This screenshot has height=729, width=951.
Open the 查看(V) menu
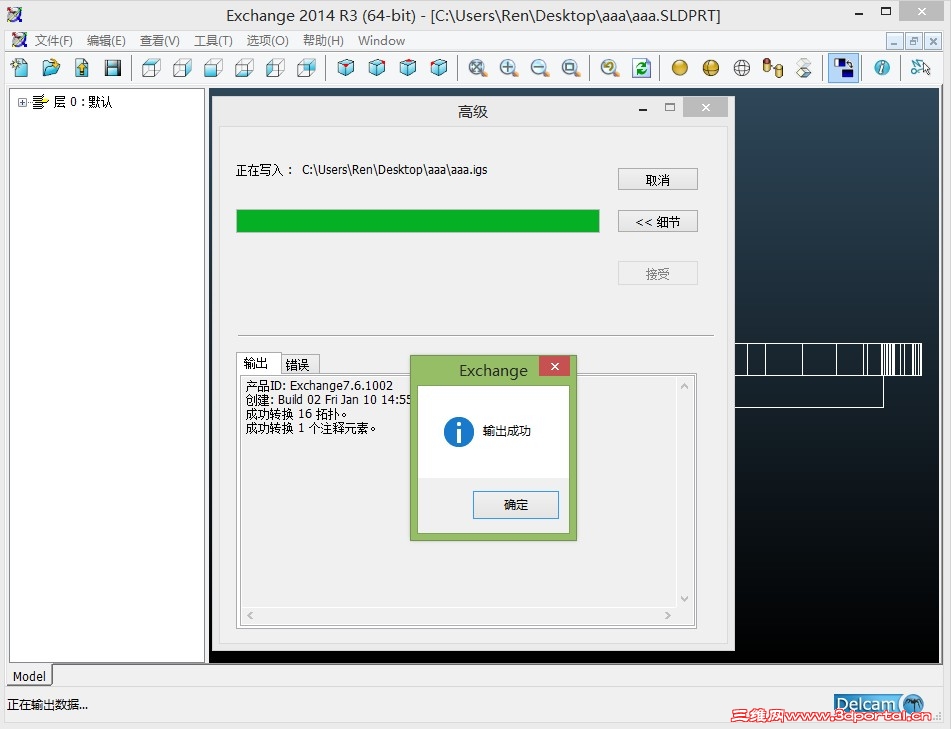tap(160, 41)
